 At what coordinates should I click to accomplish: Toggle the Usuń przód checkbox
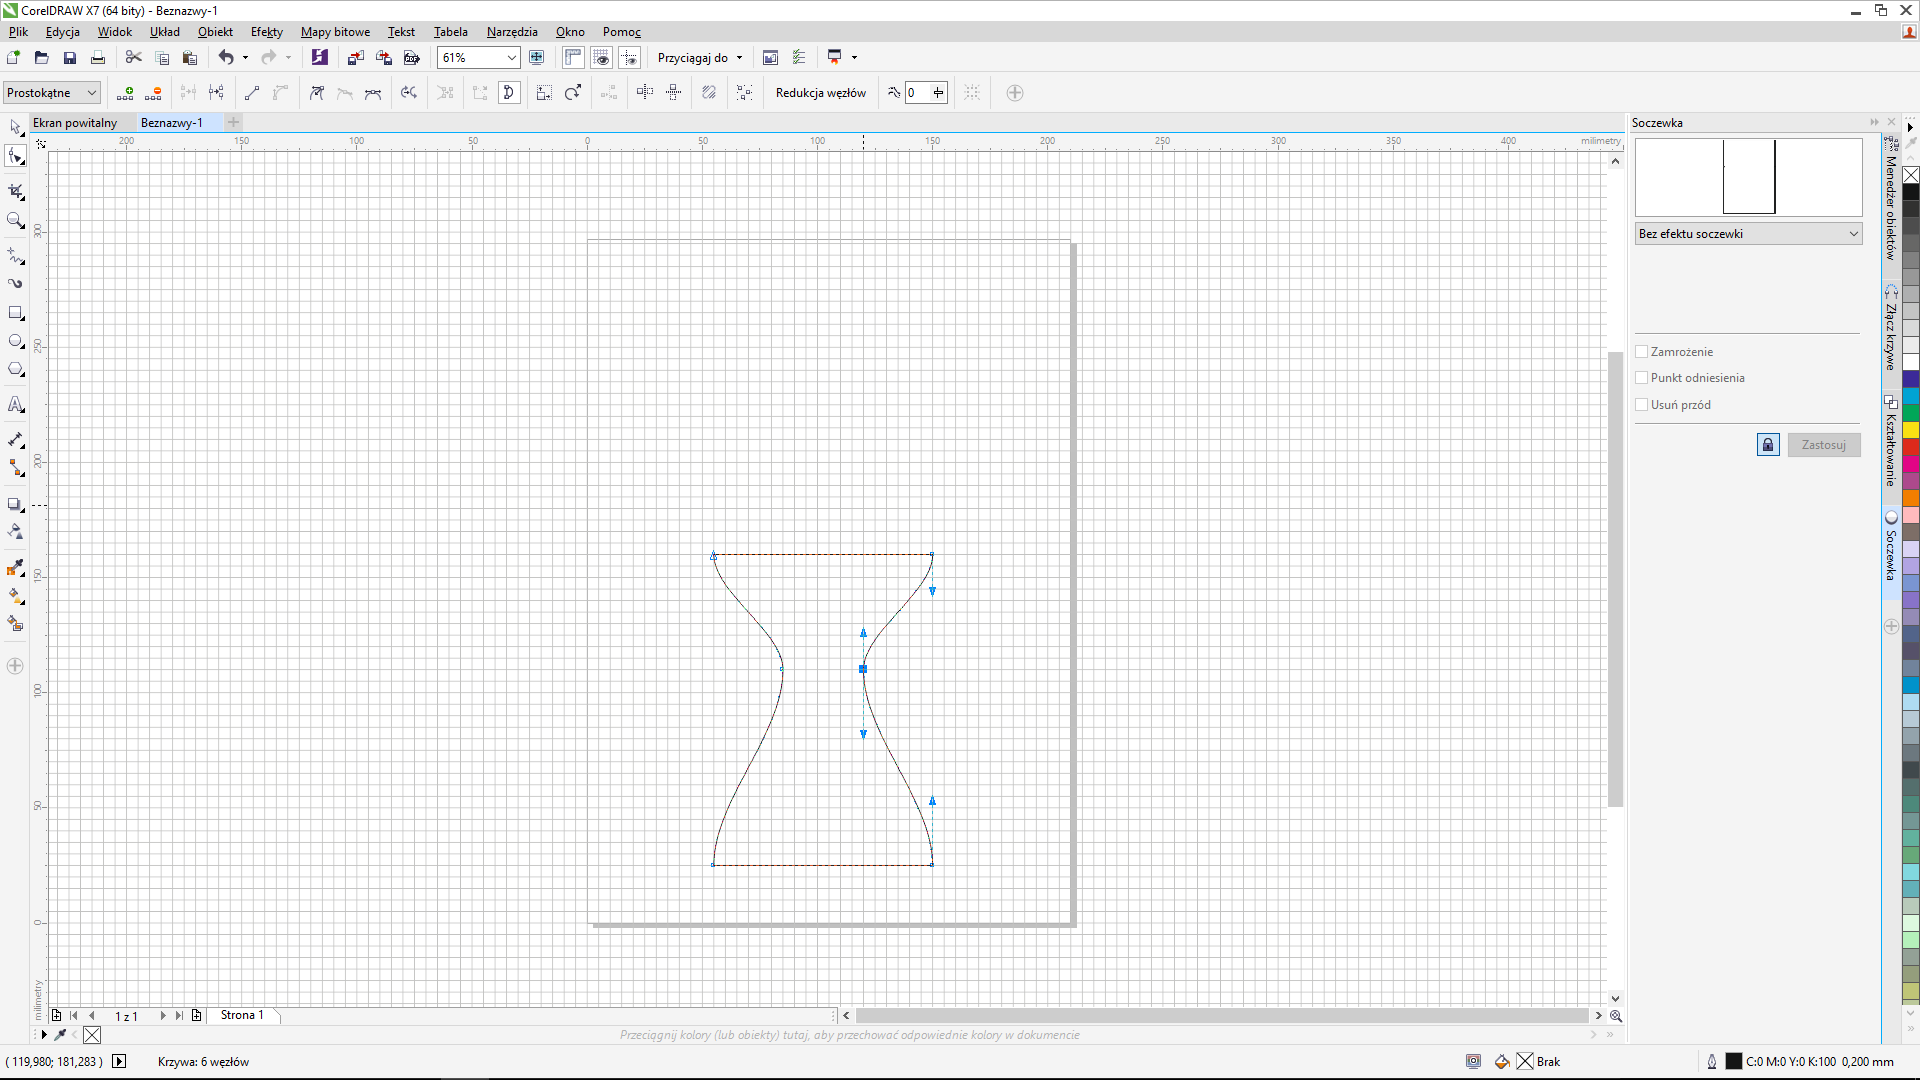pos(1641,405)
